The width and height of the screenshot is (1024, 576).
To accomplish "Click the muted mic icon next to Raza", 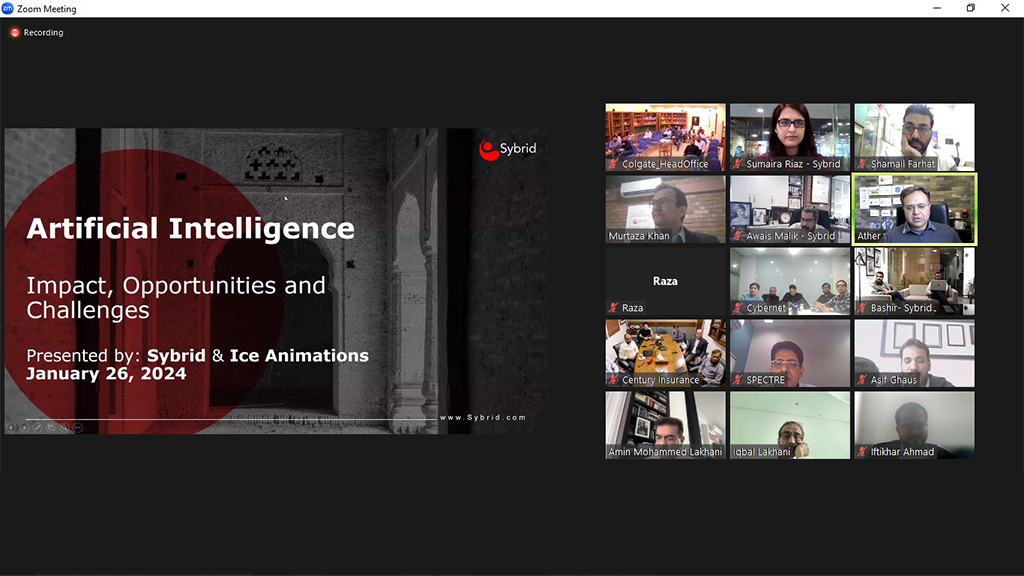I will [613, 308].
